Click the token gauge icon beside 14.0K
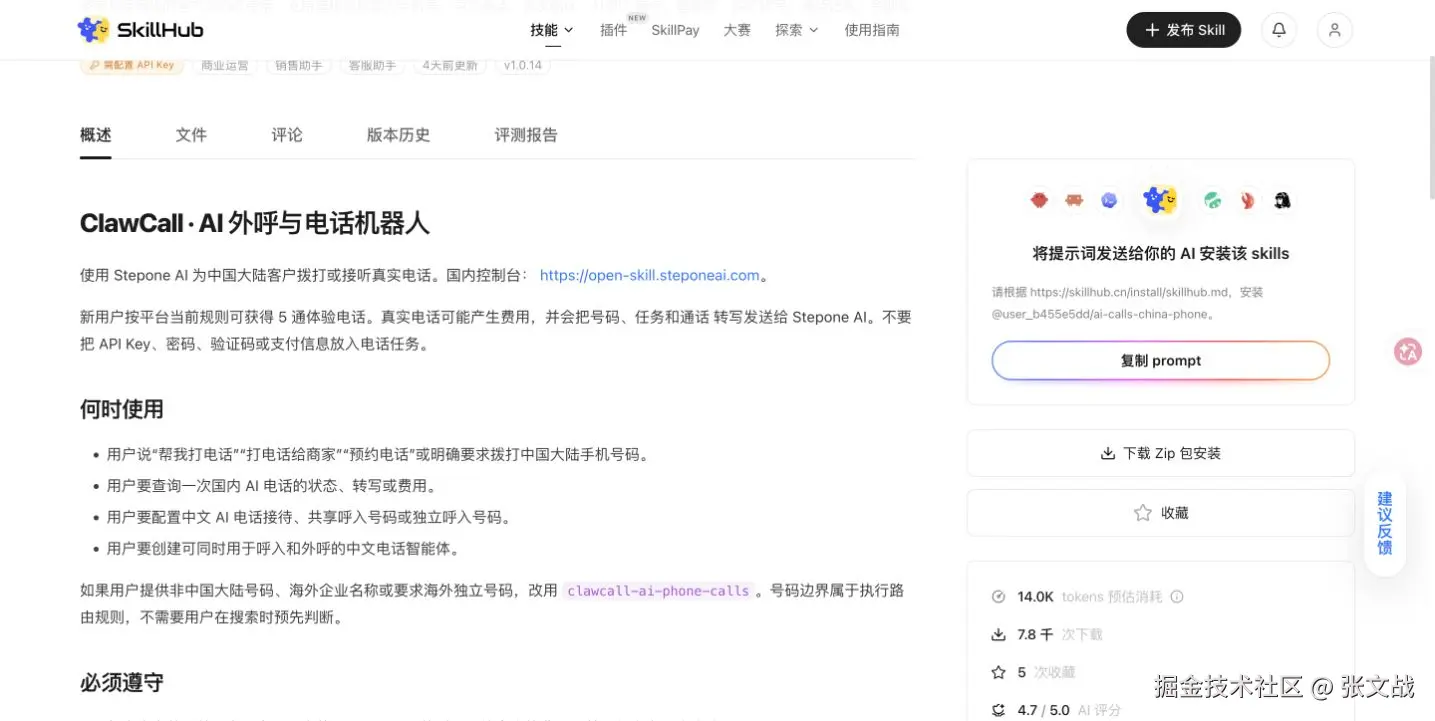The image size is (1435, 721). 998,597
